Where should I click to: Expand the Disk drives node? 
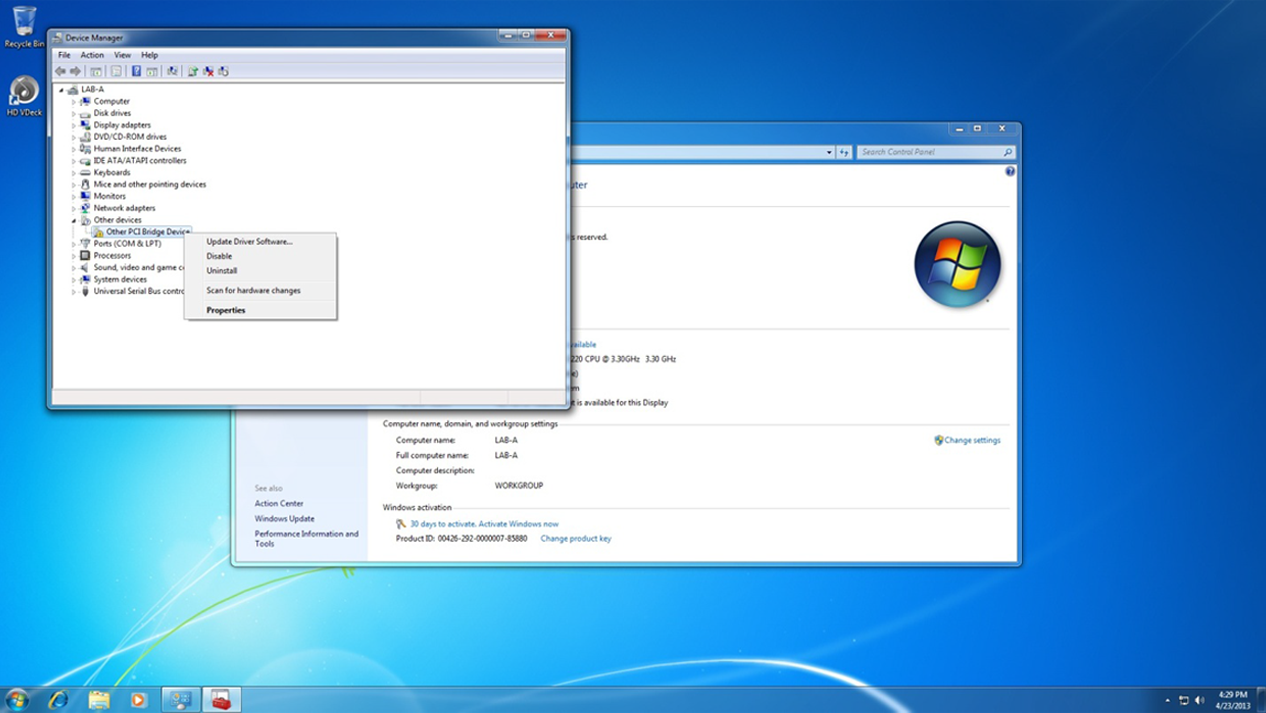tap(74, 114)
